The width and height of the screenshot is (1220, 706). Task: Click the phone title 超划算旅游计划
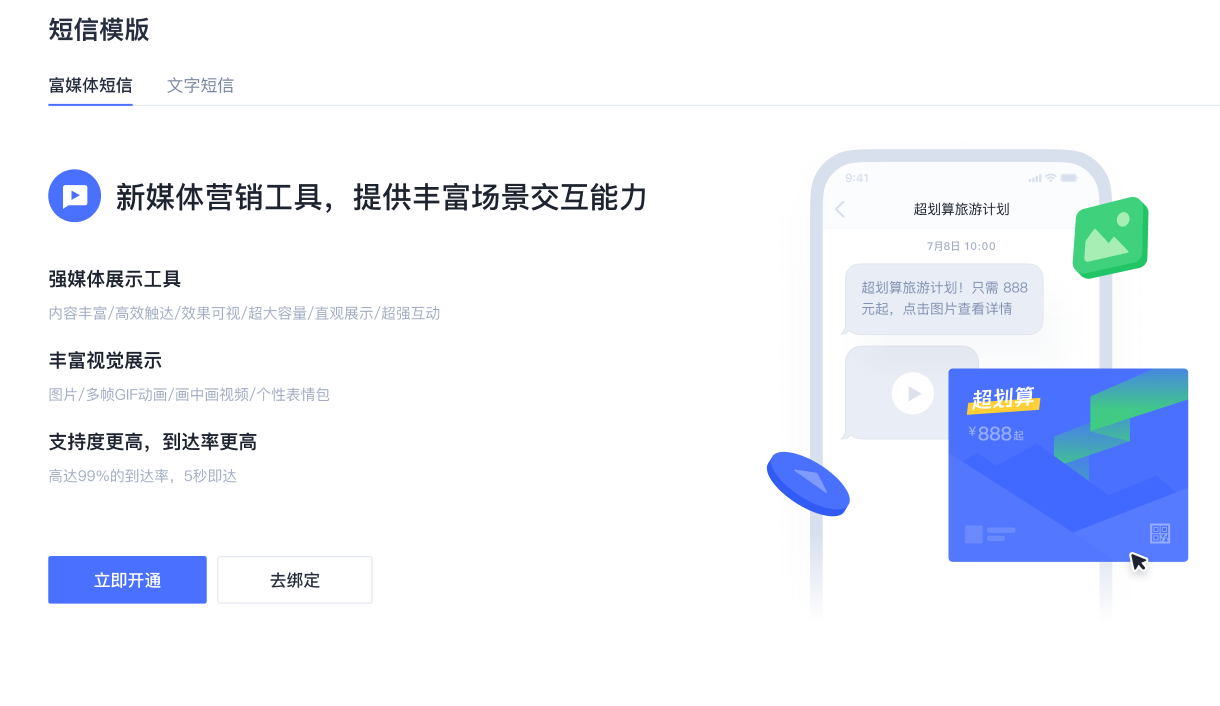(x=961, y=209)
